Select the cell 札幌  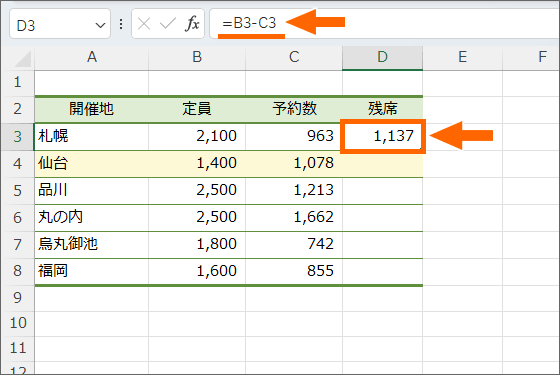[92, 137]
